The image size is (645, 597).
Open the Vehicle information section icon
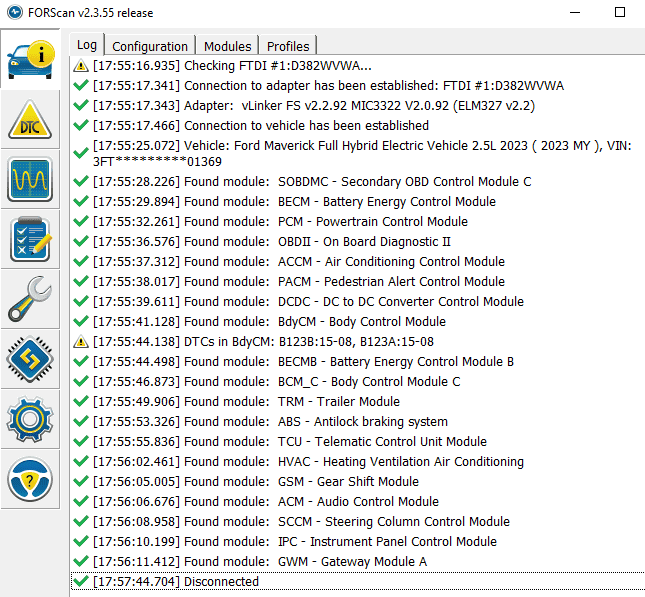30,59
